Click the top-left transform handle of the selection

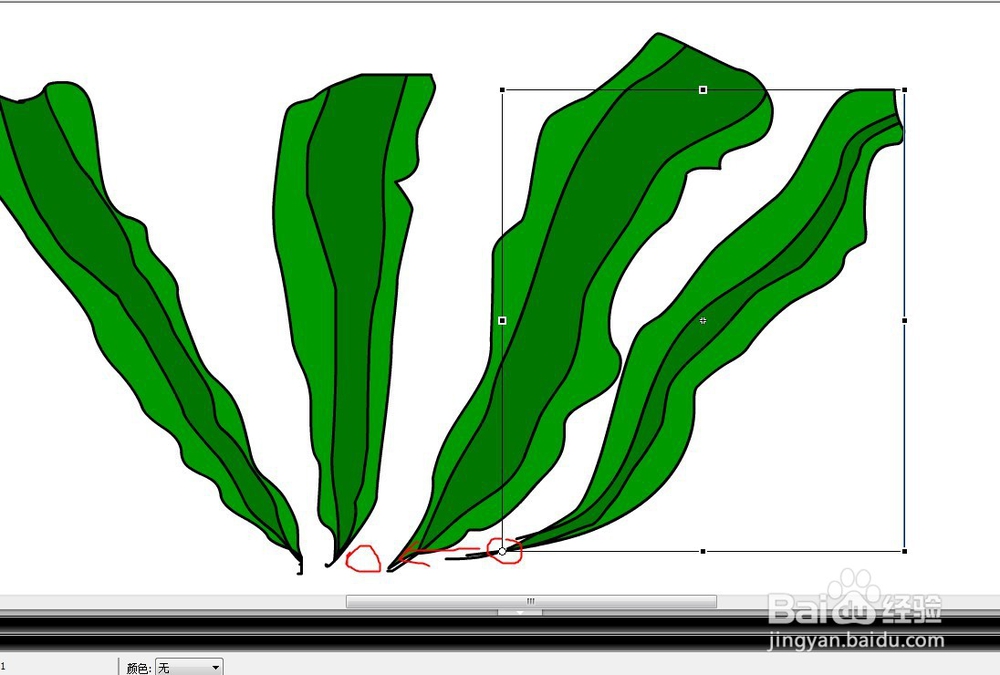click(x=503, y=90)
